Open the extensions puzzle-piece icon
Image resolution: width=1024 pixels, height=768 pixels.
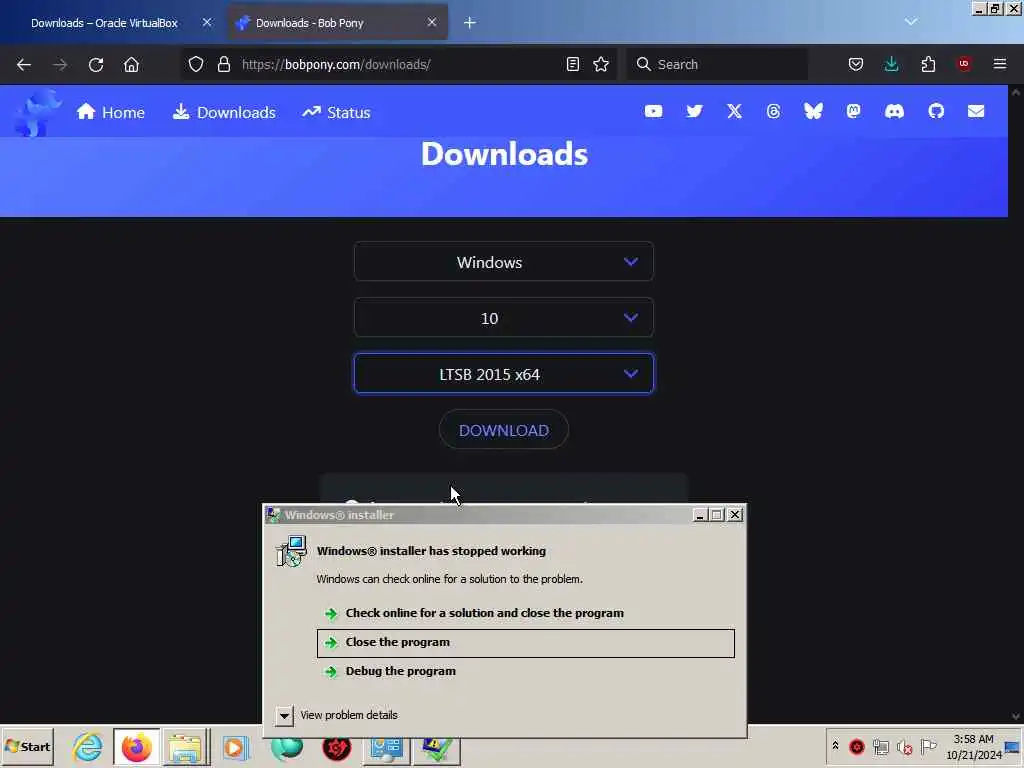pos(928,64)
